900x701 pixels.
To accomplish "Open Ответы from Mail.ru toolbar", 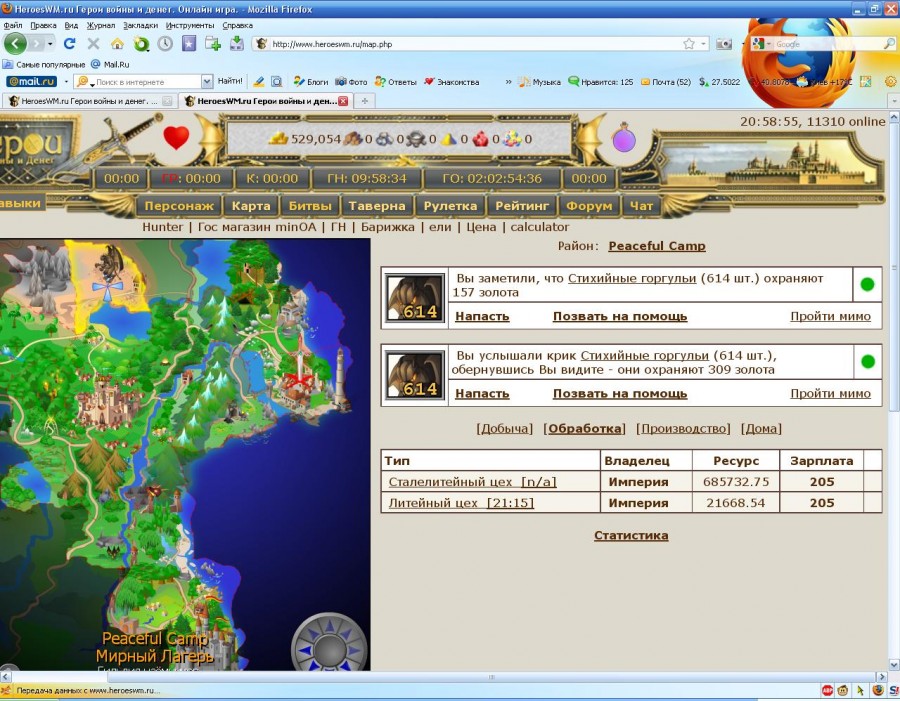I will click(x=395, y=82).
